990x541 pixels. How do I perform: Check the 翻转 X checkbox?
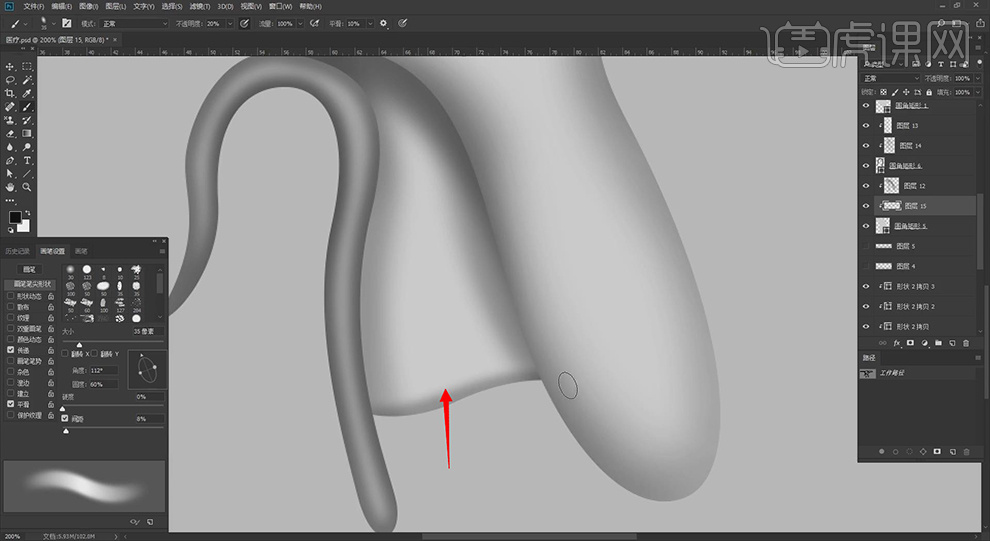[x=65, y=354]
